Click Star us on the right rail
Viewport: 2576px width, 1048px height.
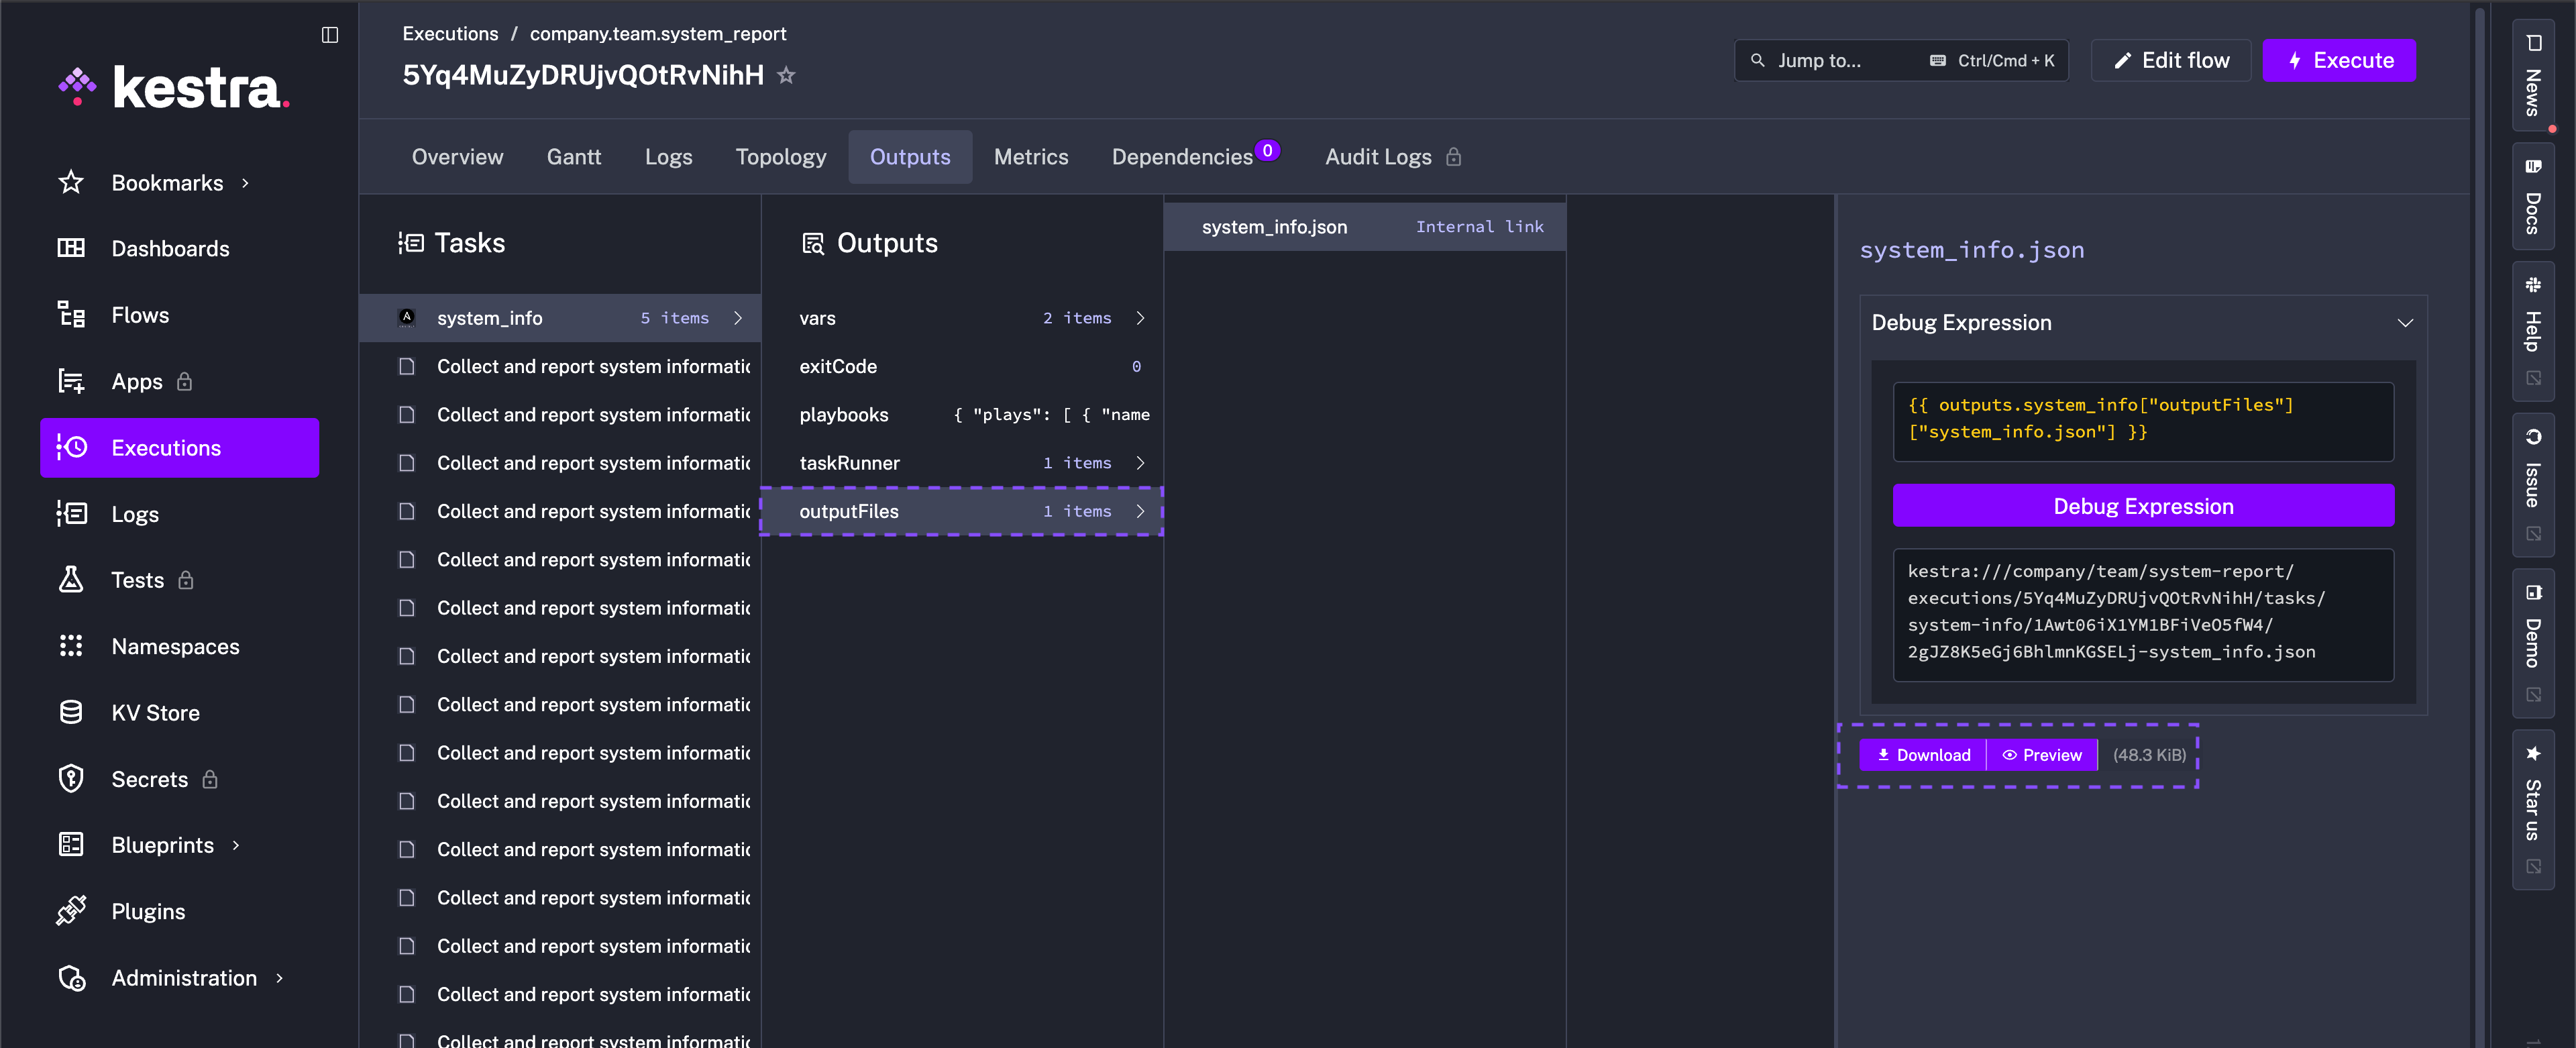[x=2532, y=810]
